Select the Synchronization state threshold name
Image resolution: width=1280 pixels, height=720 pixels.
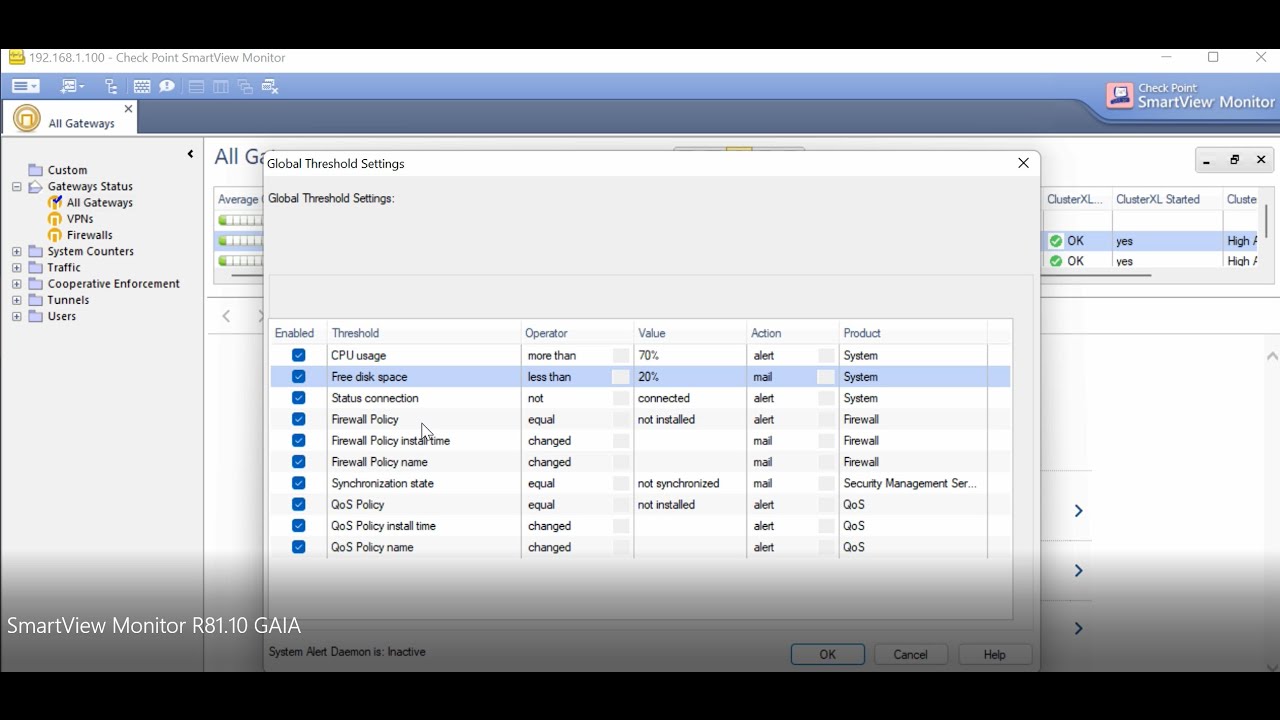tap(382, 483)
